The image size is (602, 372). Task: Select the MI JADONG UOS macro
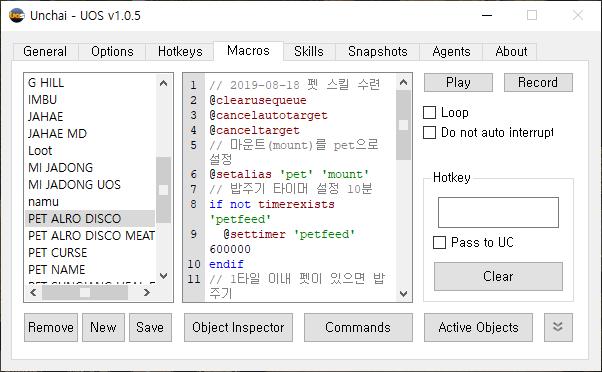pyautogui.click(x=91, y=185)
